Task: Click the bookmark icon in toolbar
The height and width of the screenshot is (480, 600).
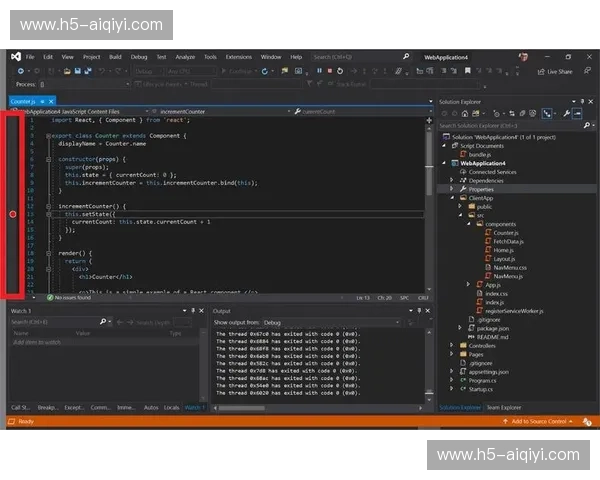Action: tap(468, 71)
